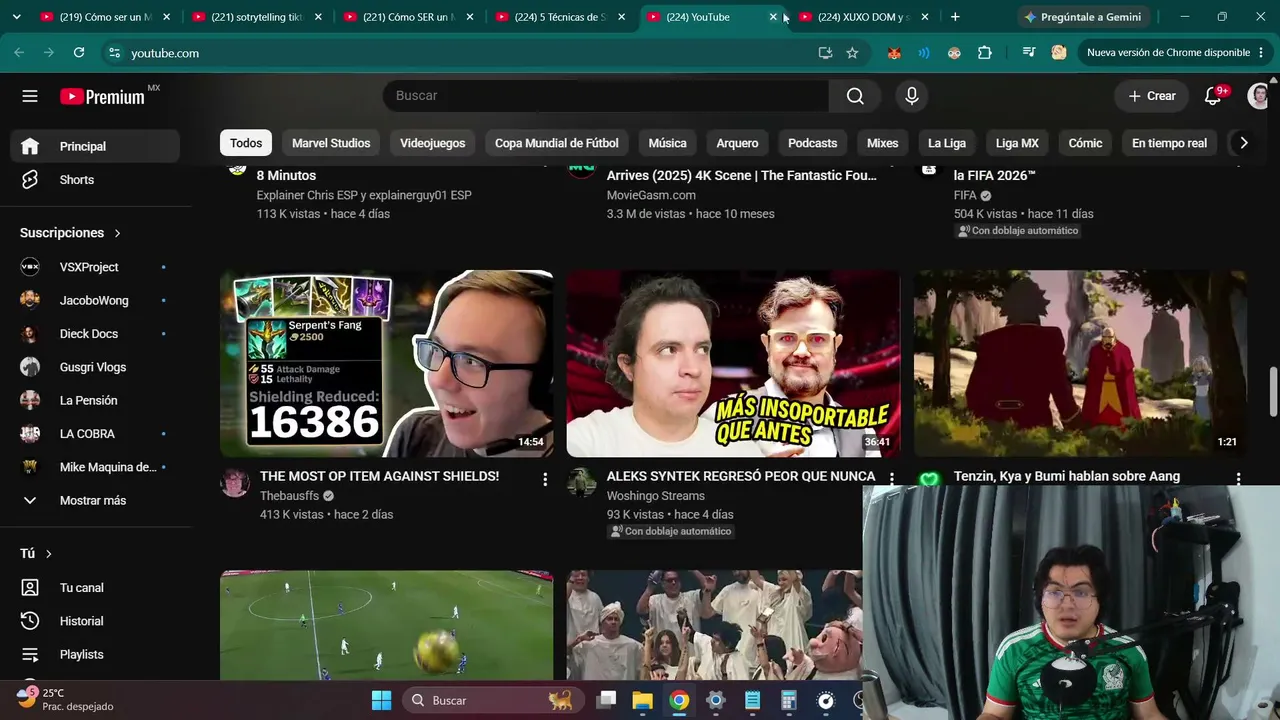Open Historial in the sidebar
This screenshot has width=1280, height=720.
click(96, 621)
